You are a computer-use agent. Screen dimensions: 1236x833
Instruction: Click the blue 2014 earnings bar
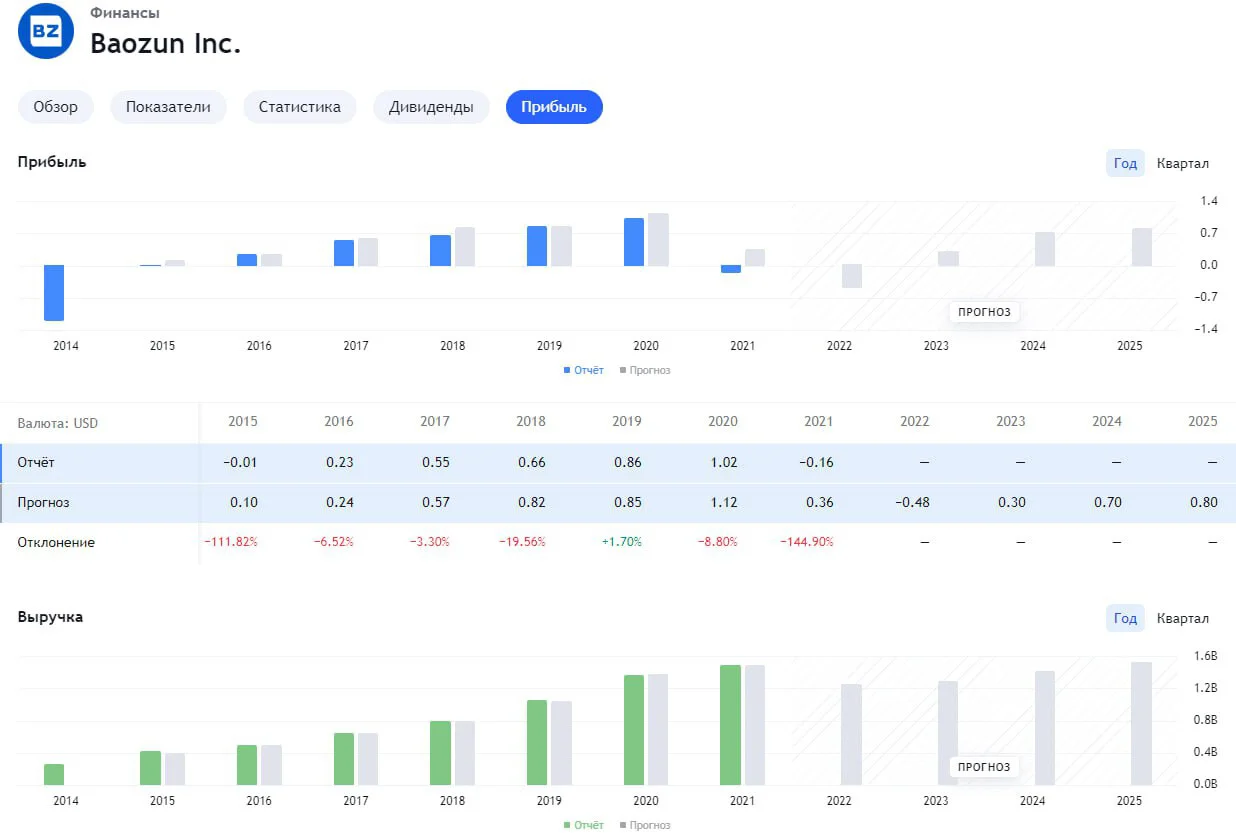coord(53,293)
